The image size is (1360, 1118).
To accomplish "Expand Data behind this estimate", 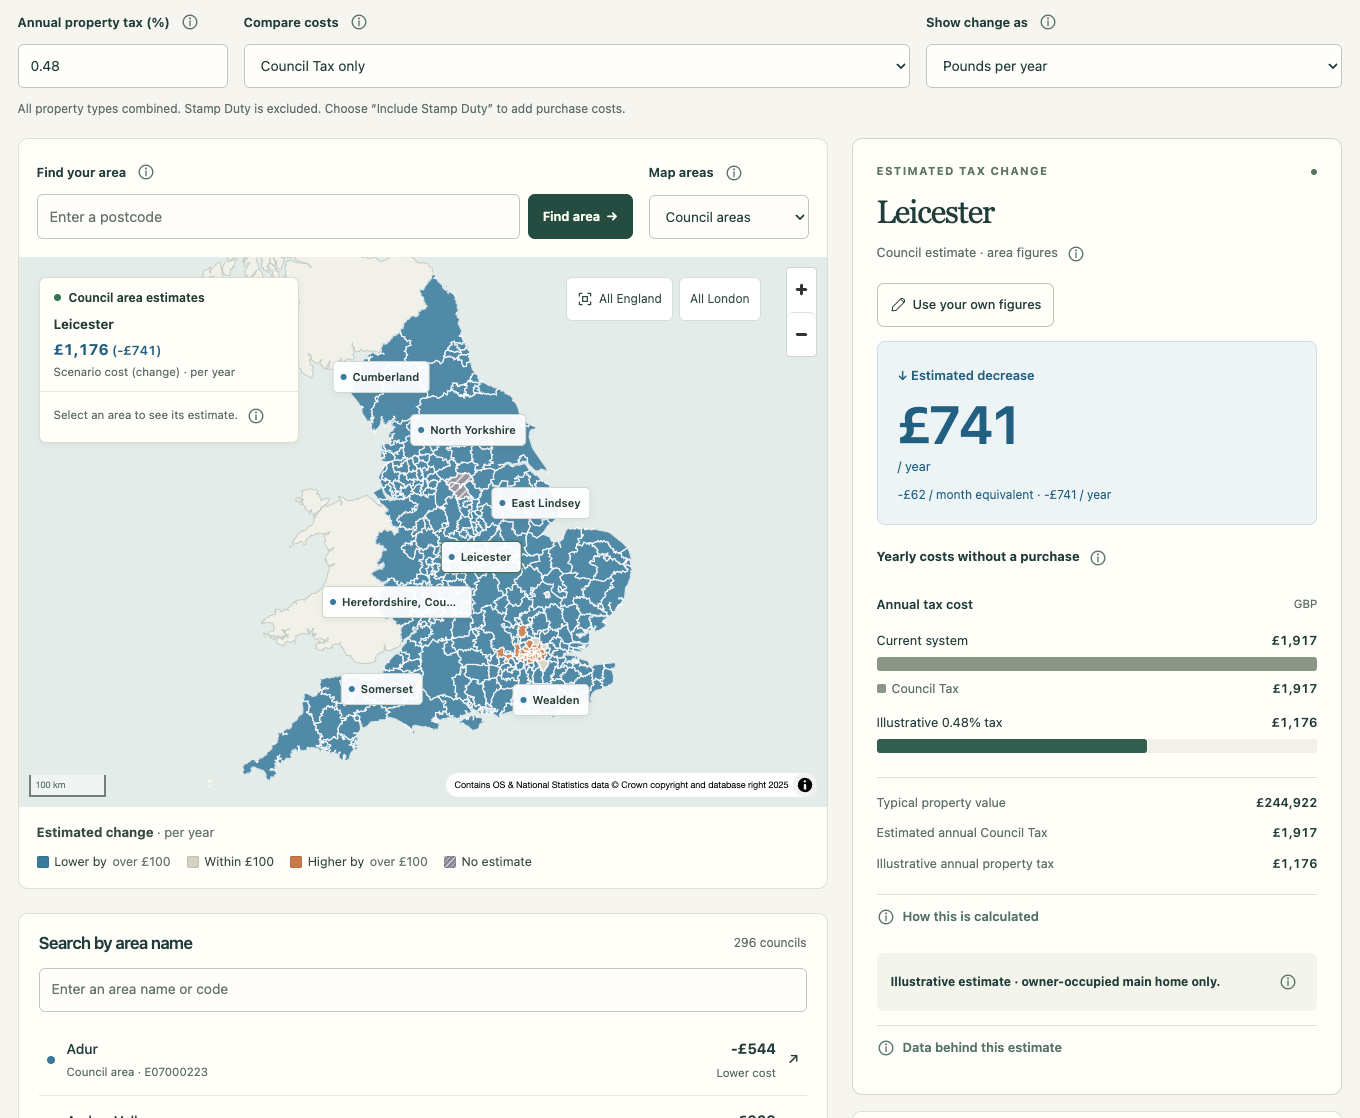I will [x=970, y=1048].
